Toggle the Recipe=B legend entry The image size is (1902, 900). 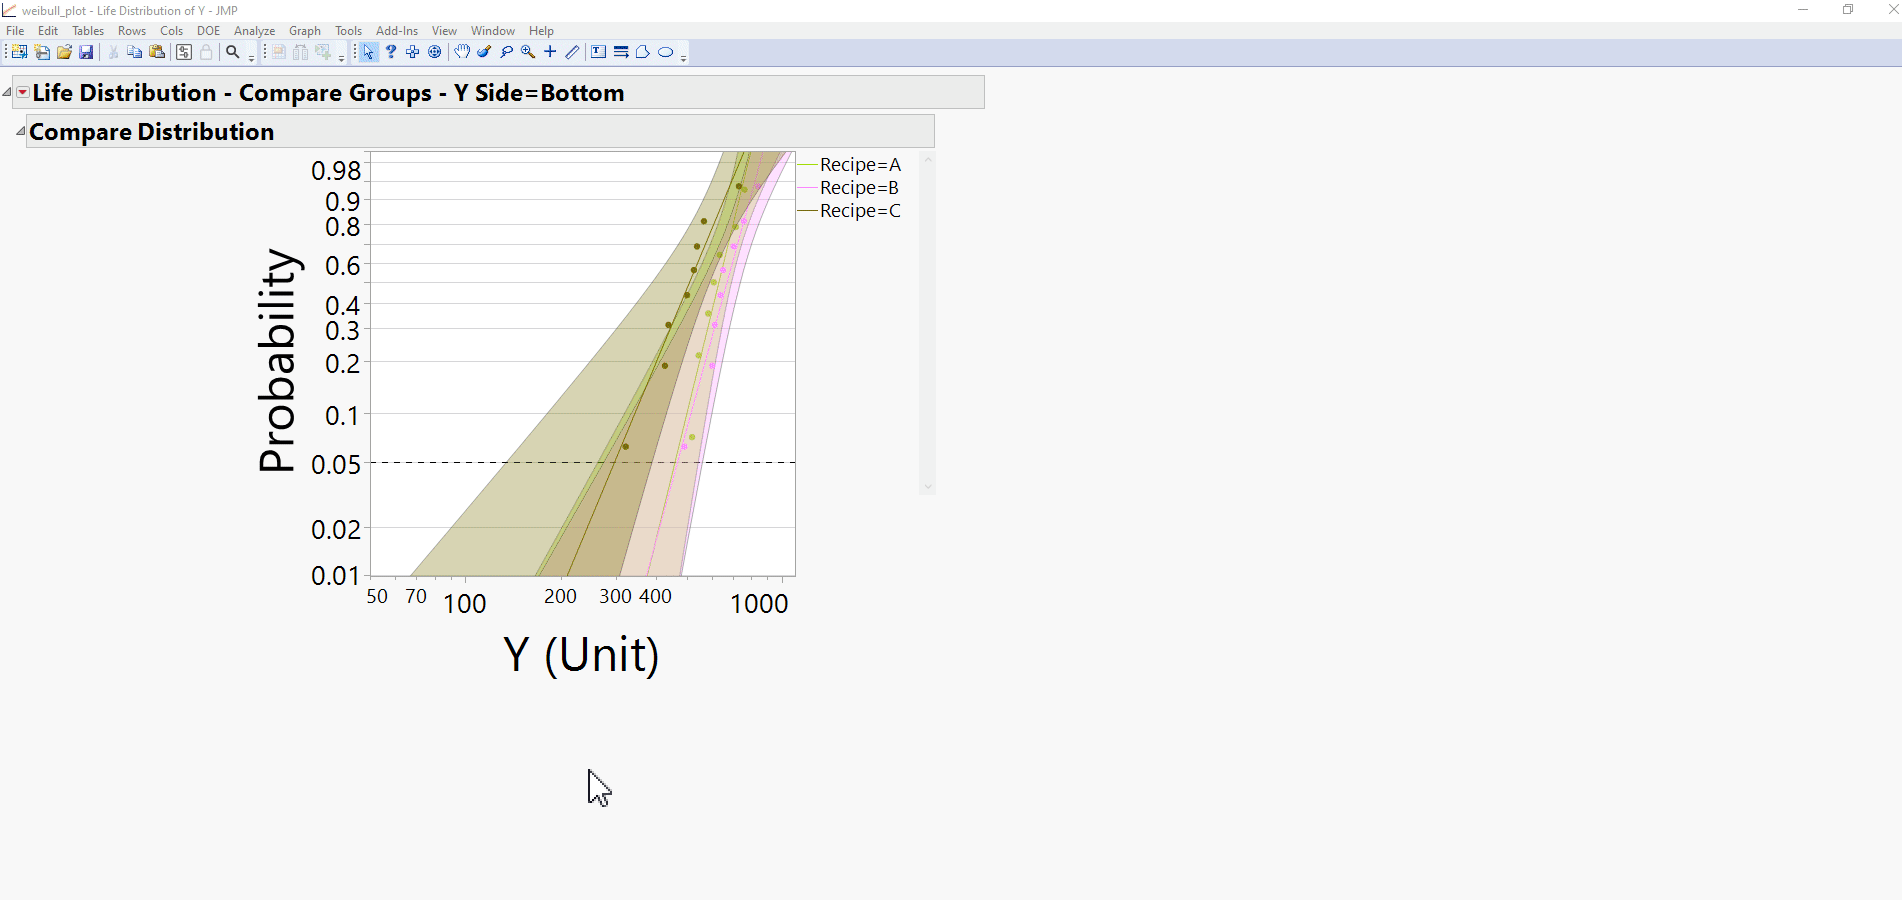(x=858, y=187)
